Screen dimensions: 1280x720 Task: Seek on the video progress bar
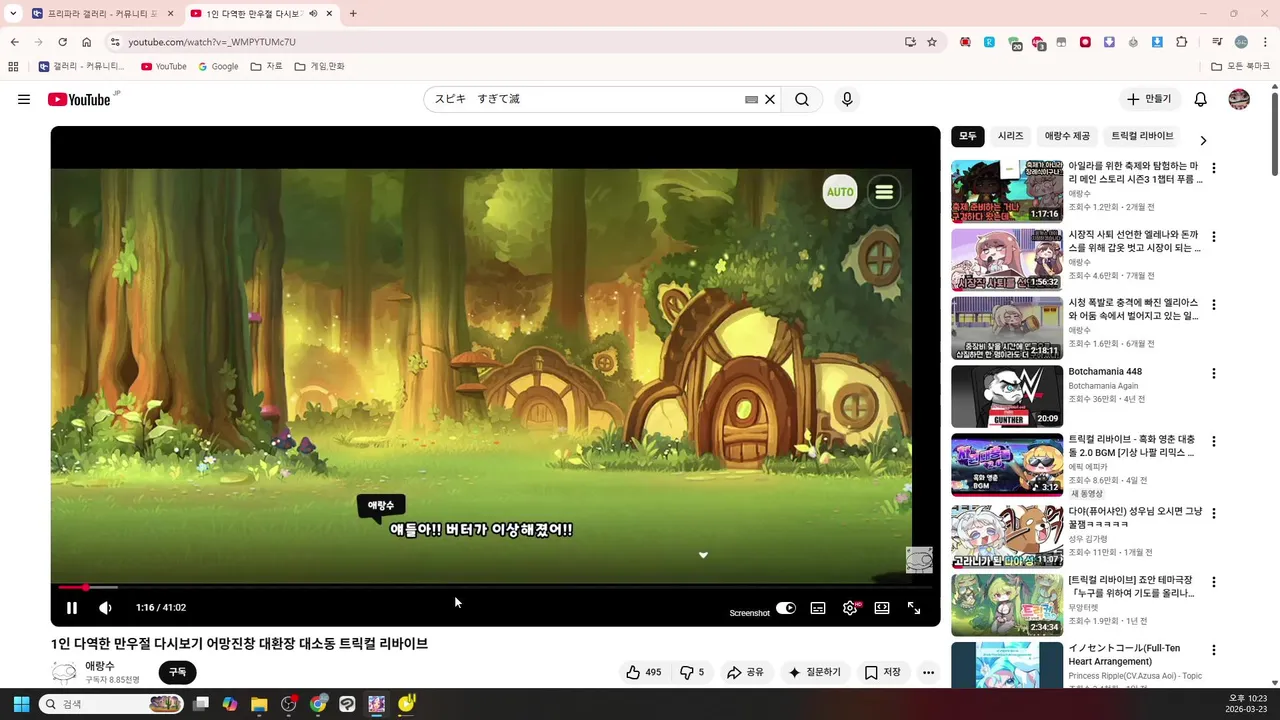tap(495, 587)
